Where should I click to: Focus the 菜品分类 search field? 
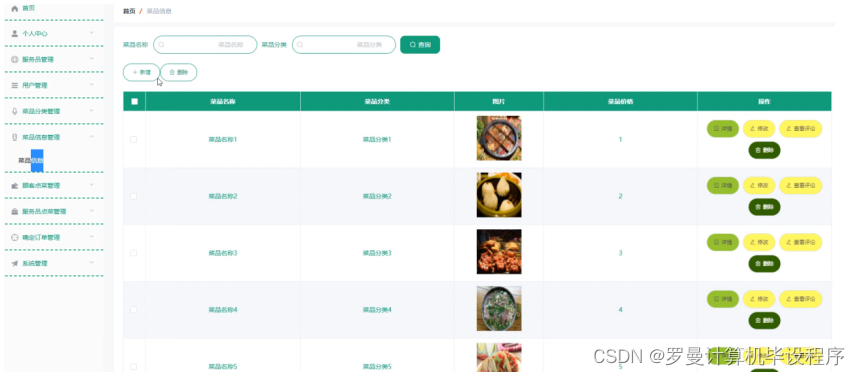(344, 44)
